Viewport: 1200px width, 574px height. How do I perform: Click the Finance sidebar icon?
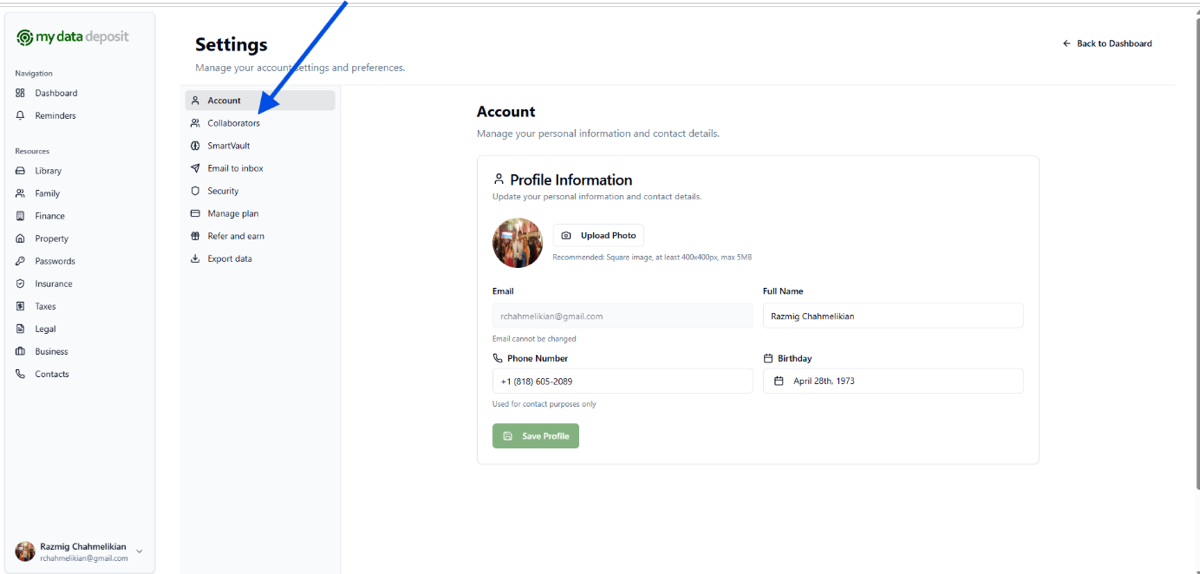click(x=20, y=216)
